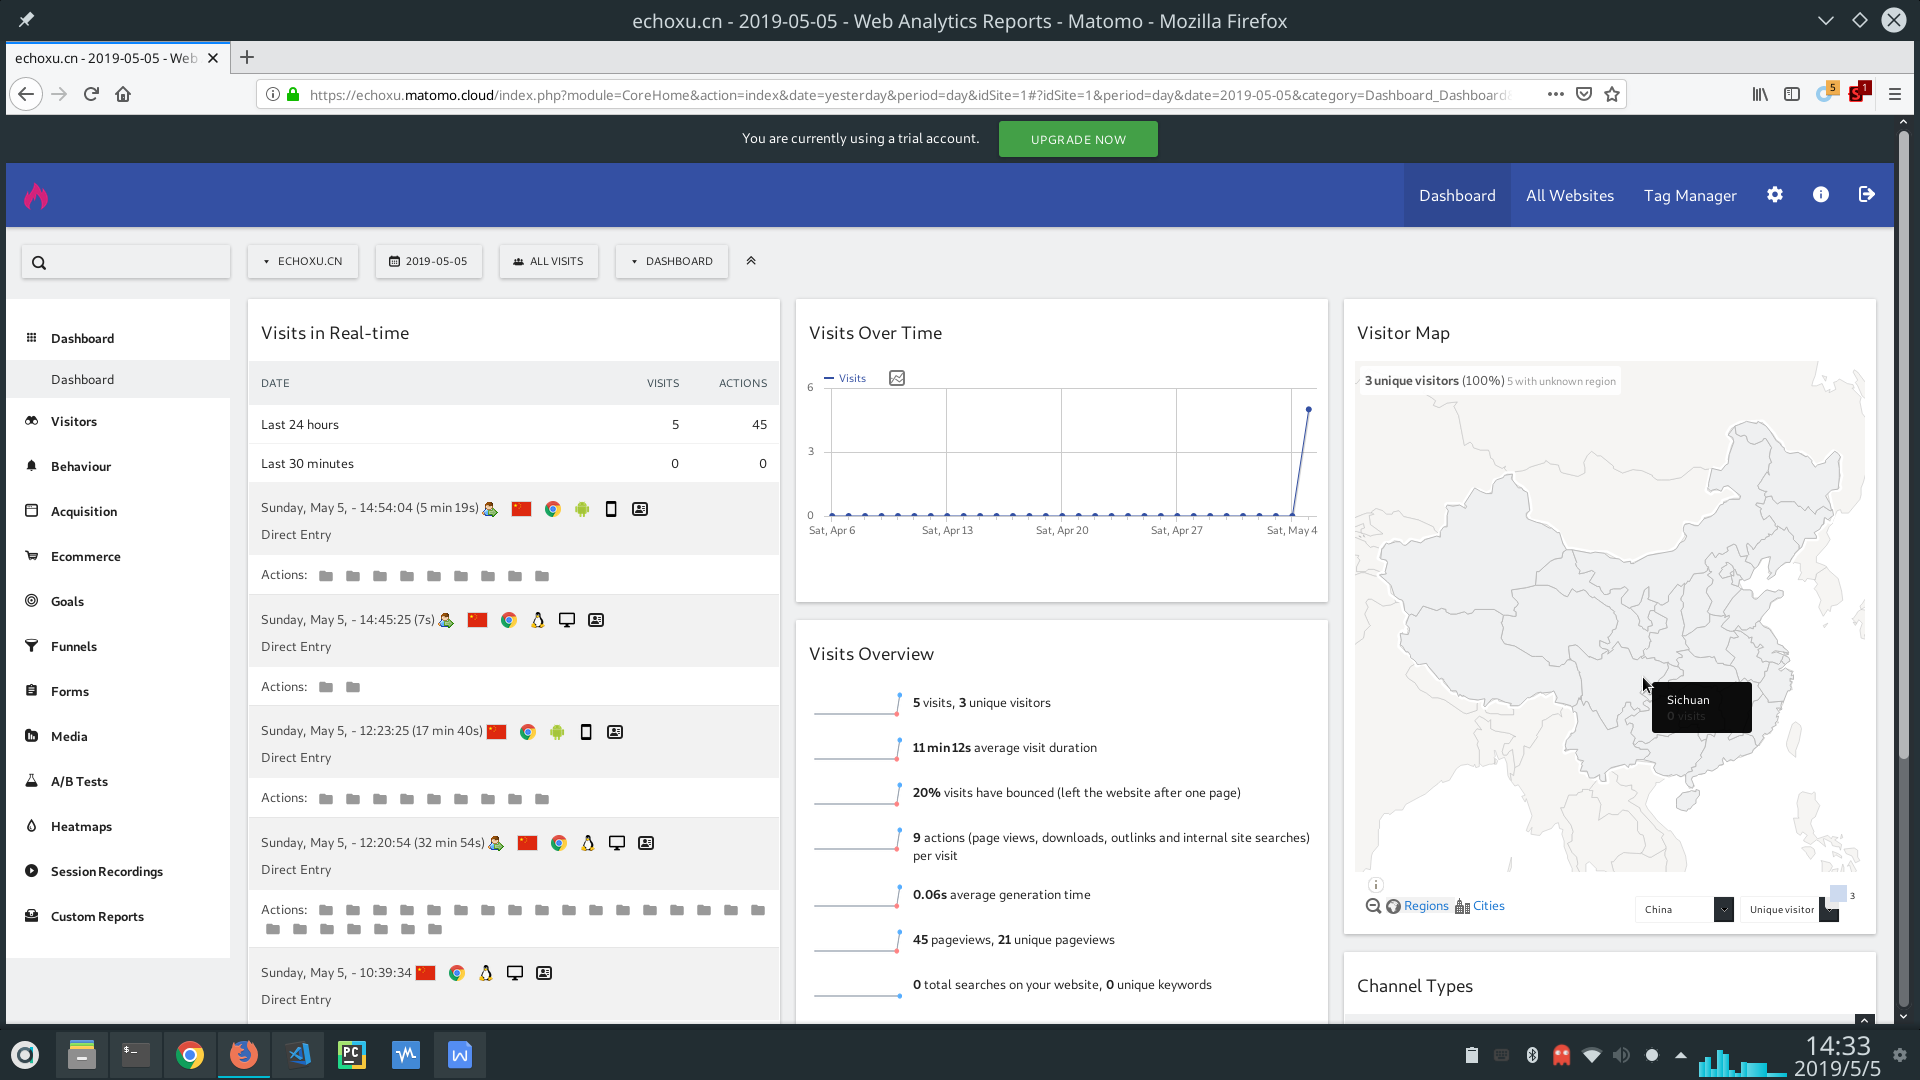Click the world globe icon under the map

[x=1393, y=906]
